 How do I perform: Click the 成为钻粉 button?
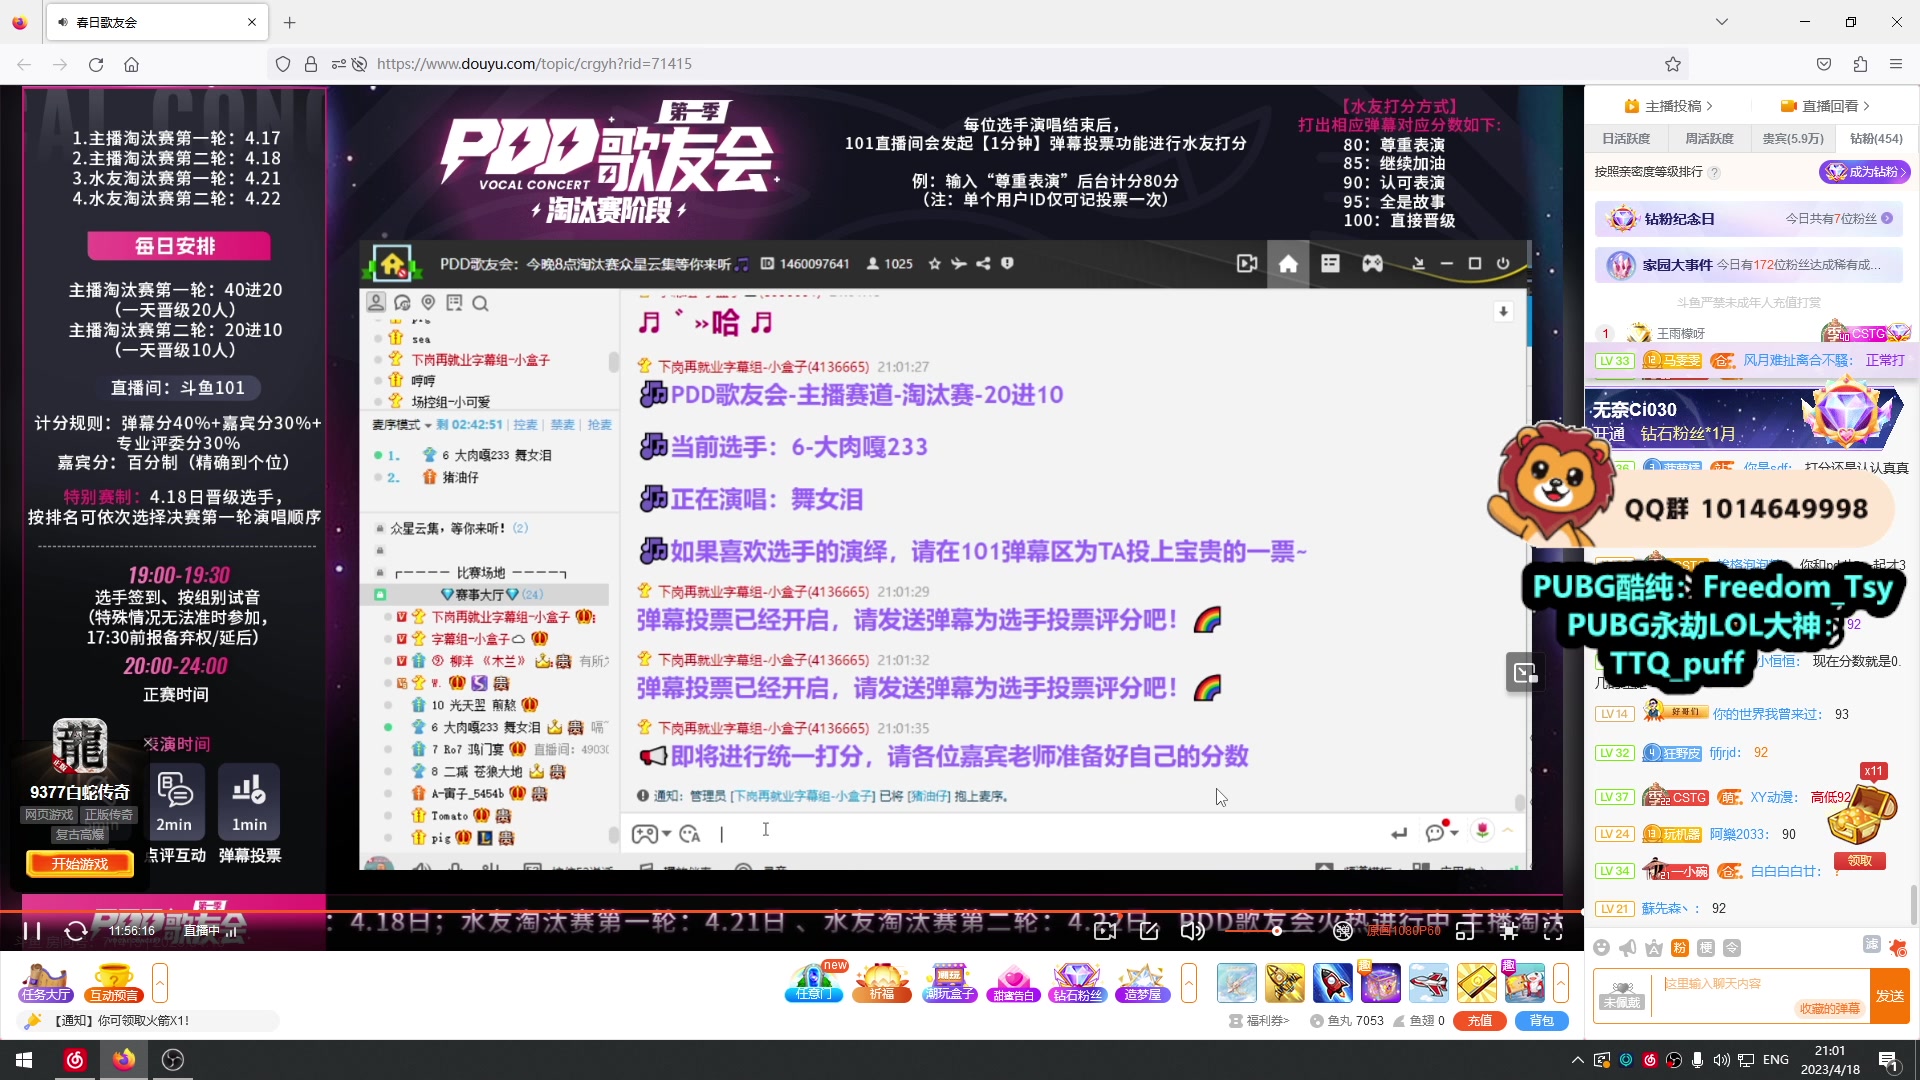[1865, 172]
